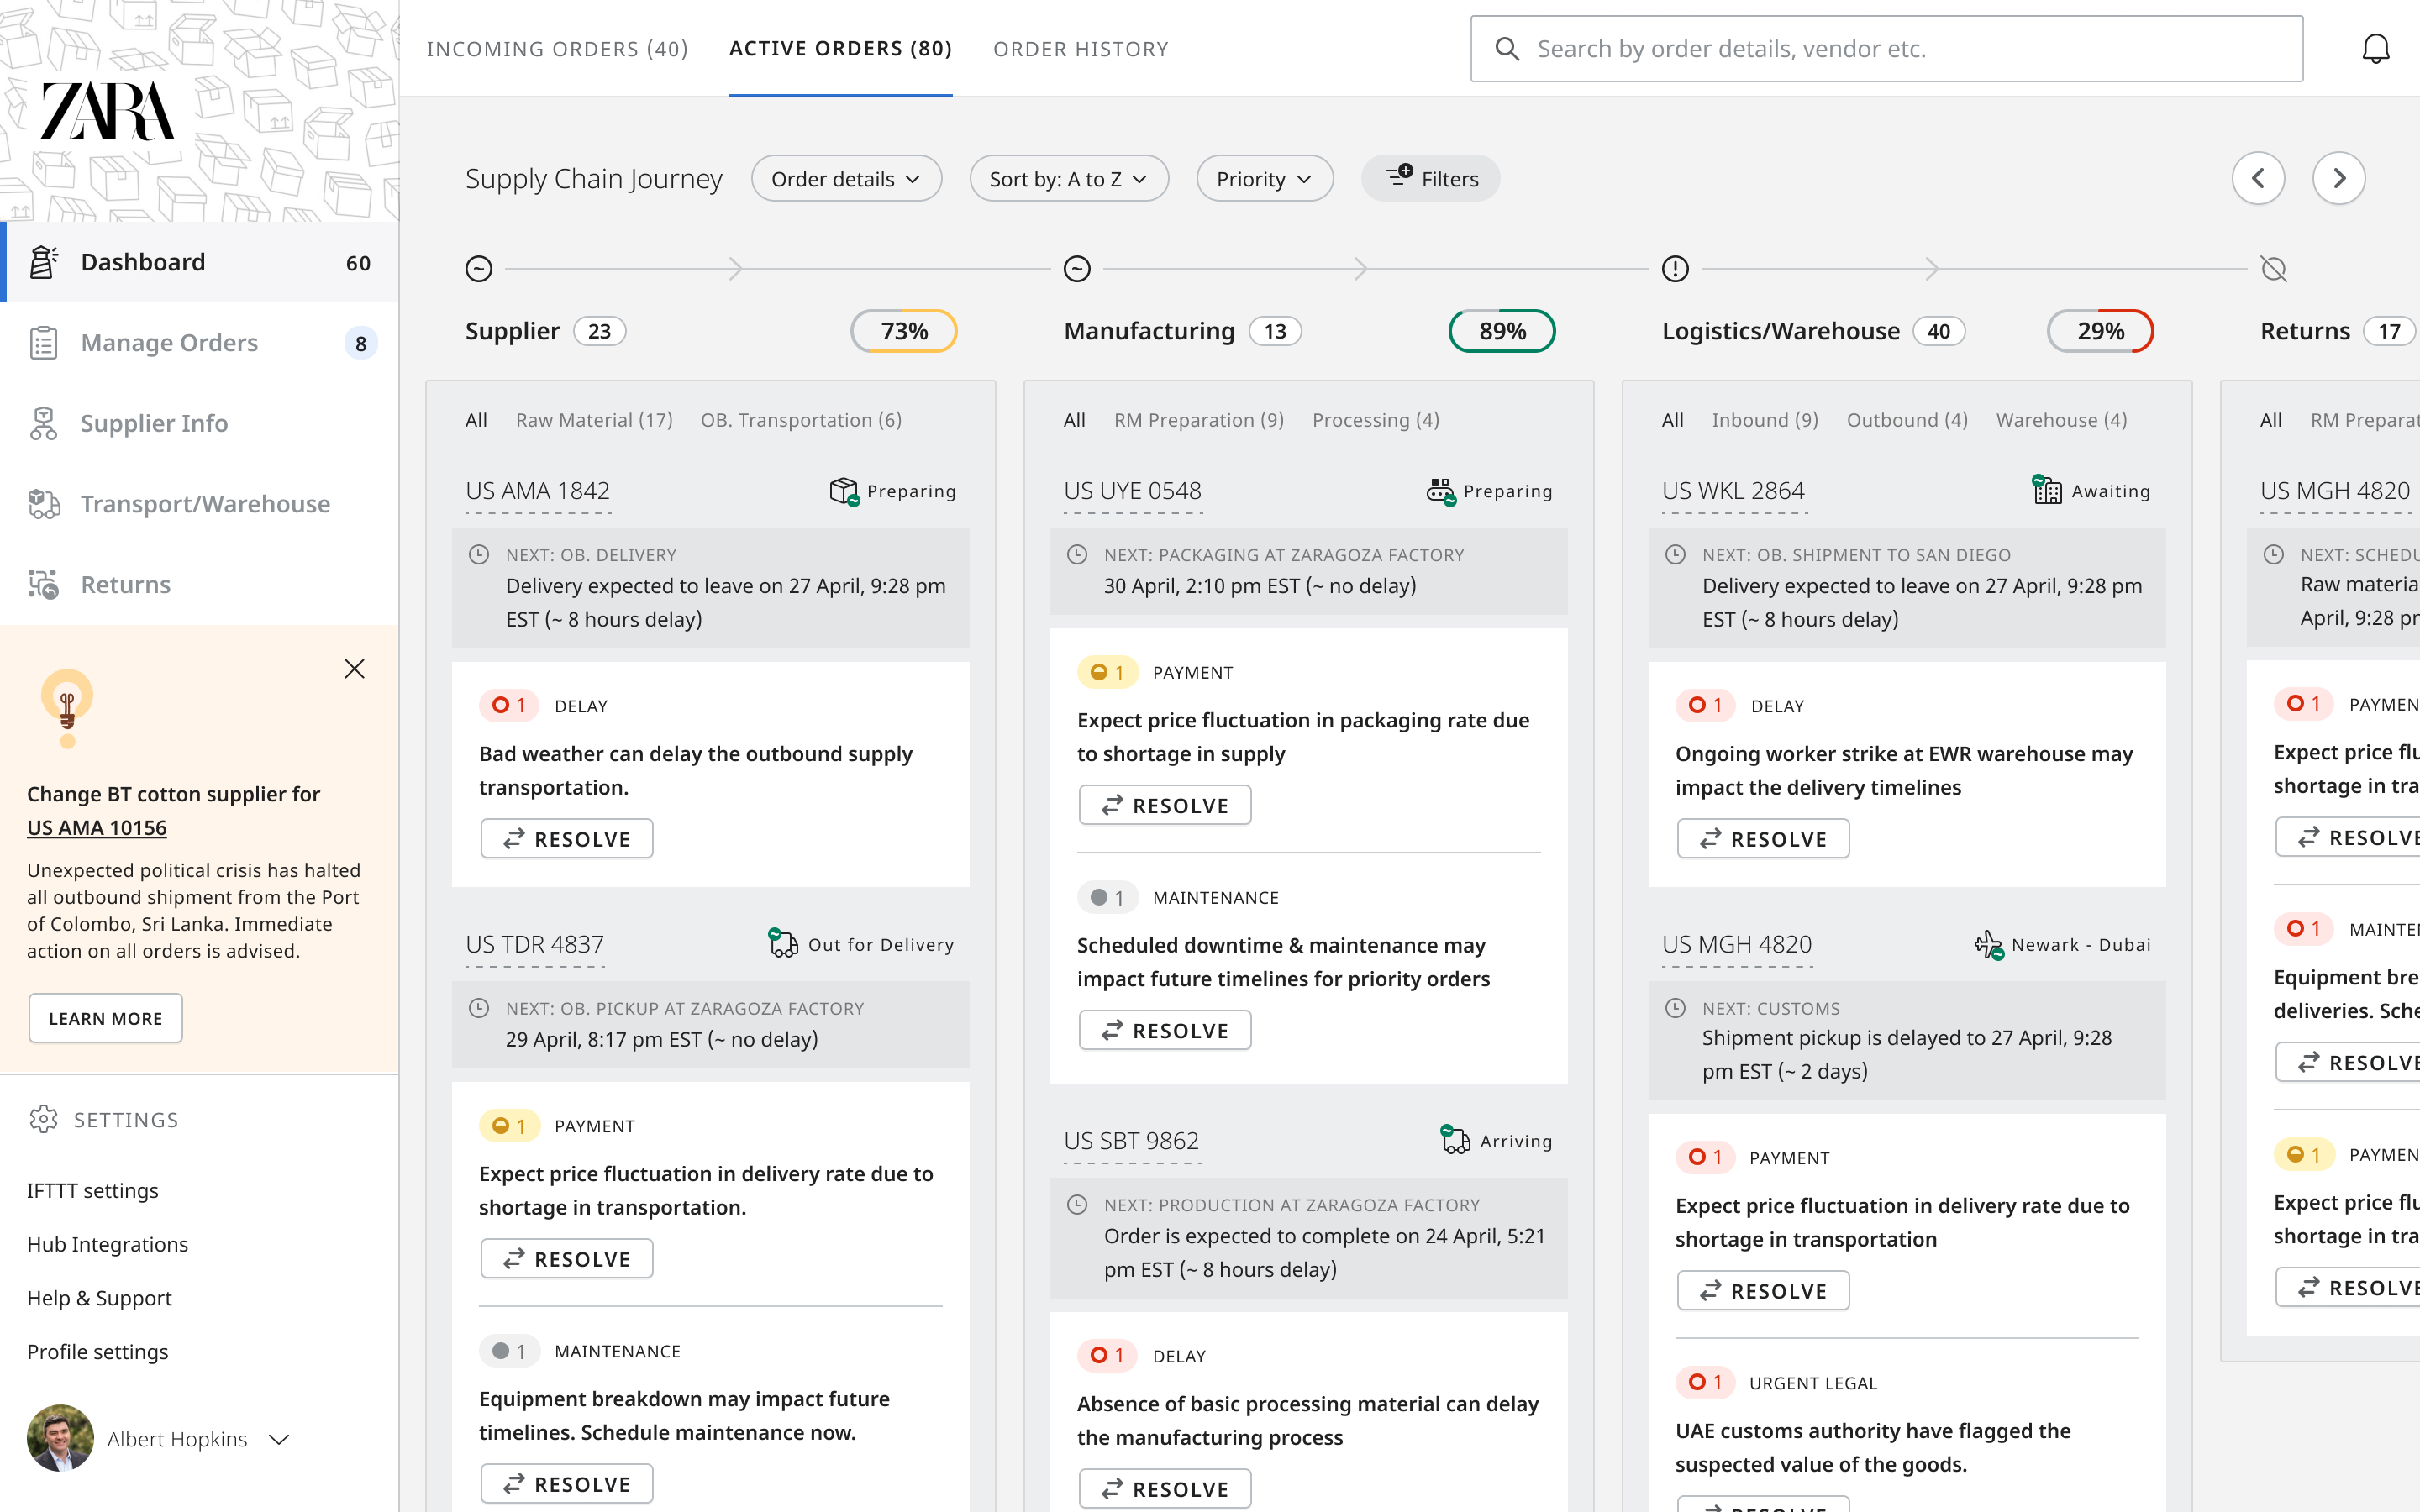Click the ZARA logo

[108, 111]
